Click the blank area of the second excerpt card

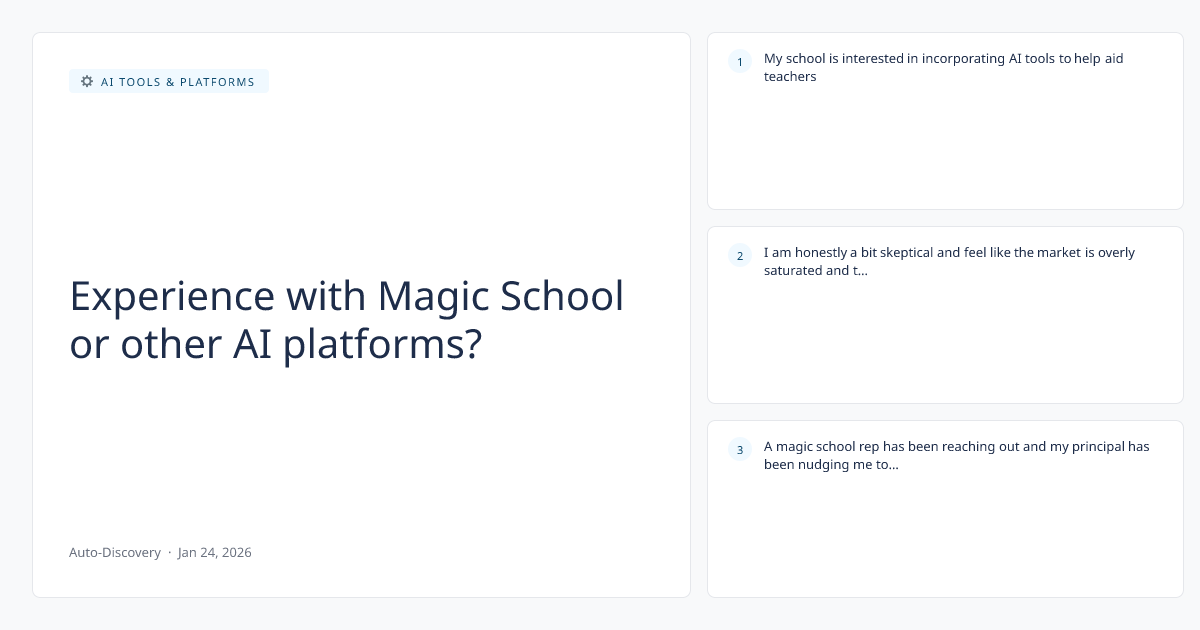(945, 345)
